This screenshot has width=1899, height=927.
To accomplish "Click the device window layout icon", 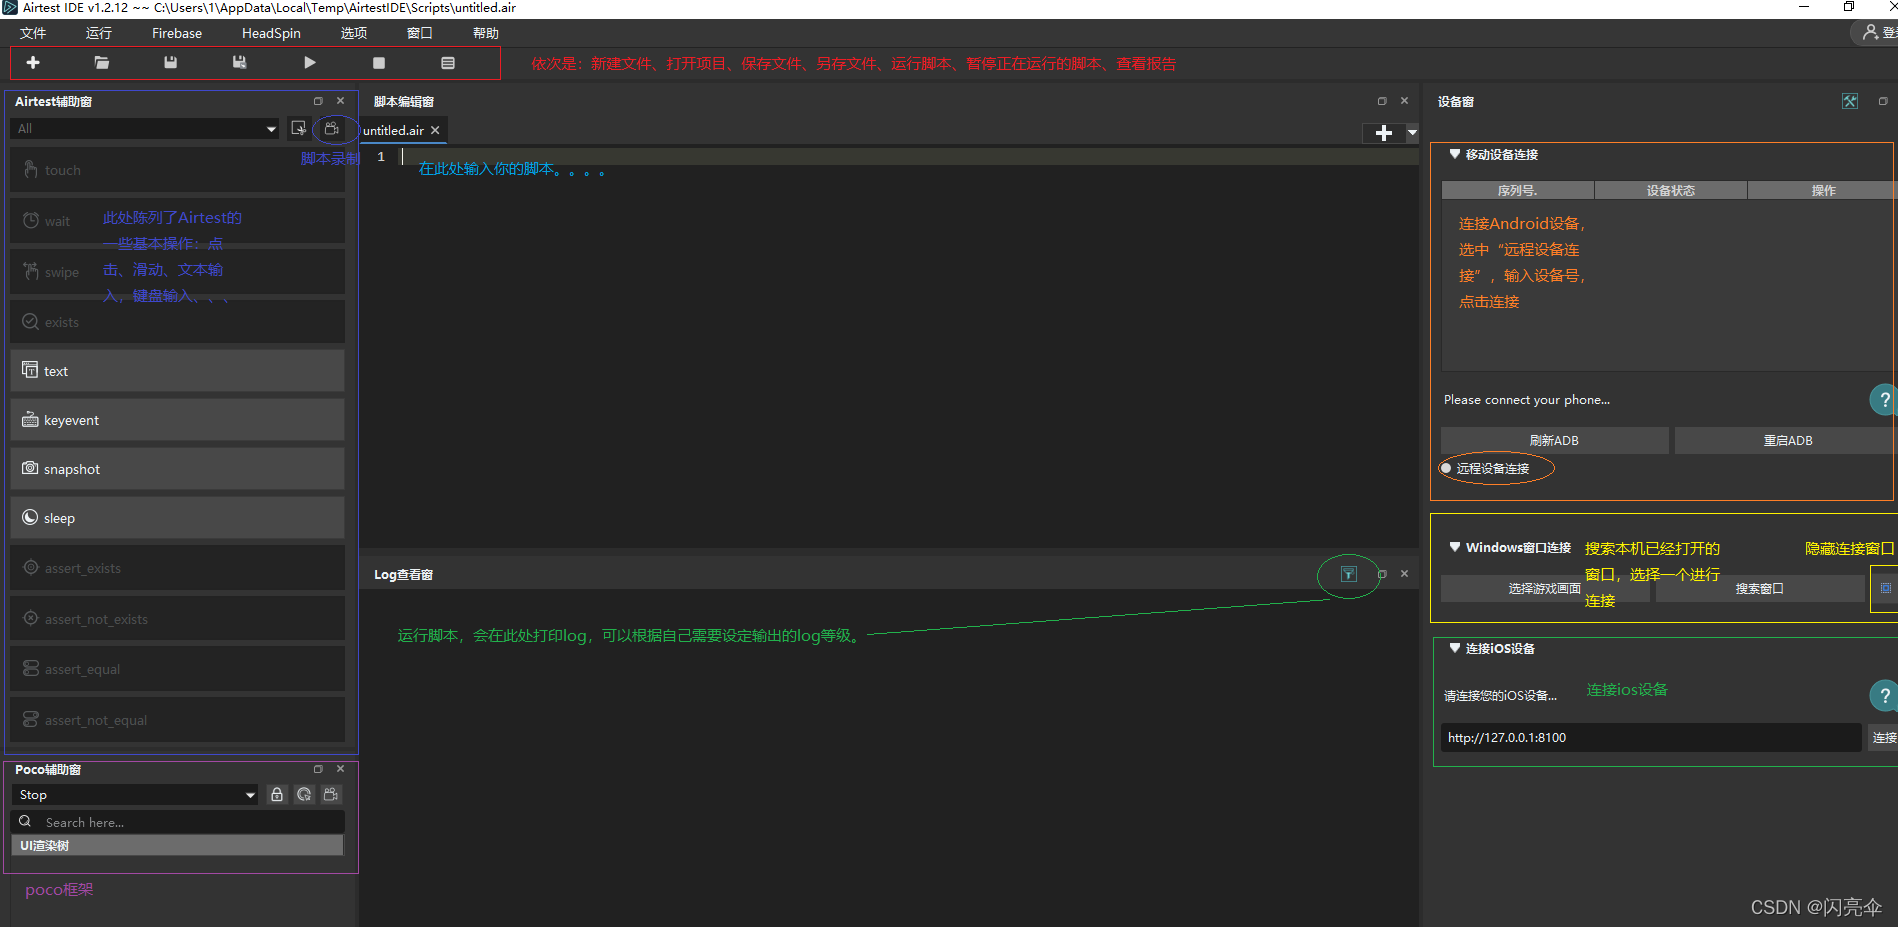I will [x=1850, y=101].
